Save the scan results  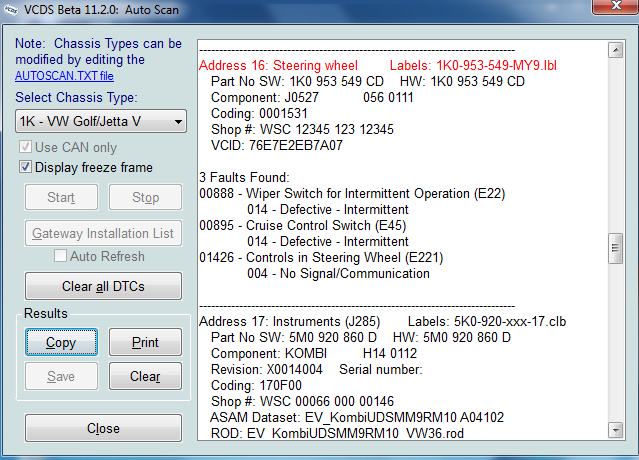click(x=61, y=376)
